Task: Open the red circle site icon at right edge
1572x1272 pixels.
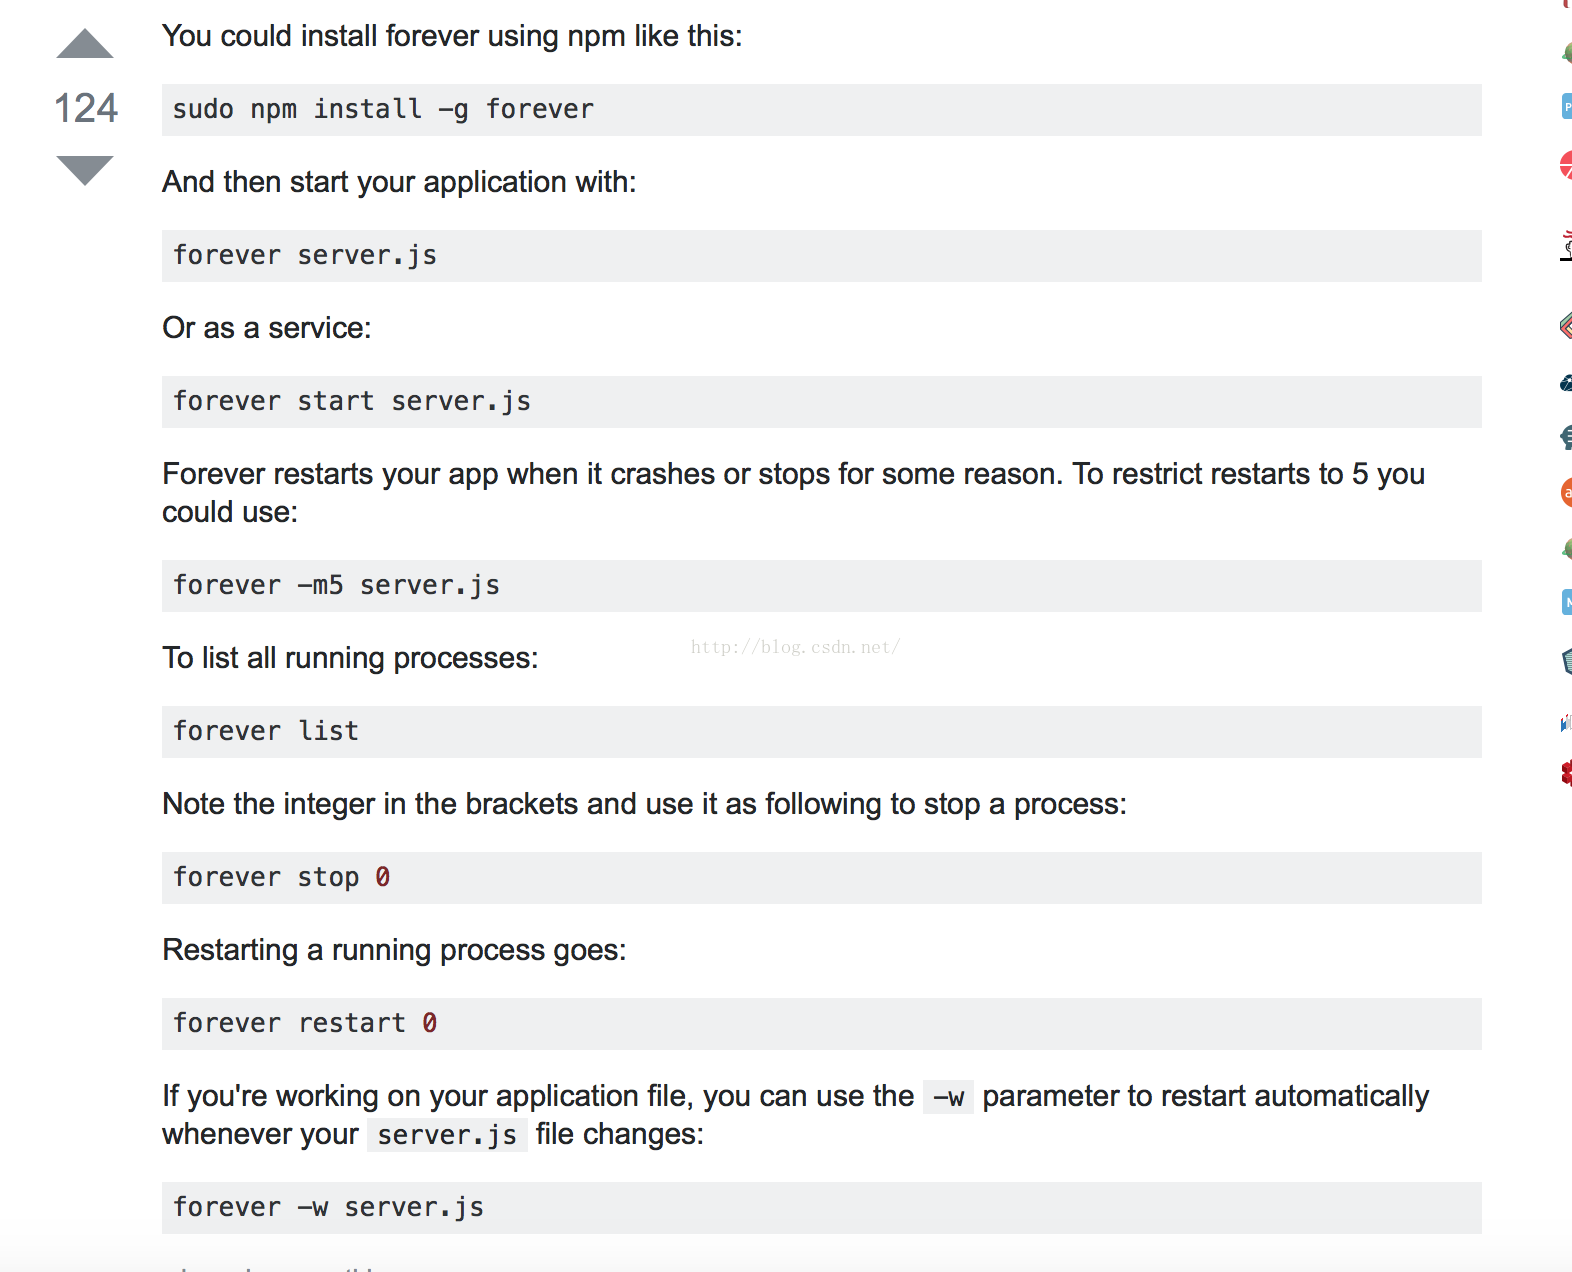Action: click(1566, 165)
